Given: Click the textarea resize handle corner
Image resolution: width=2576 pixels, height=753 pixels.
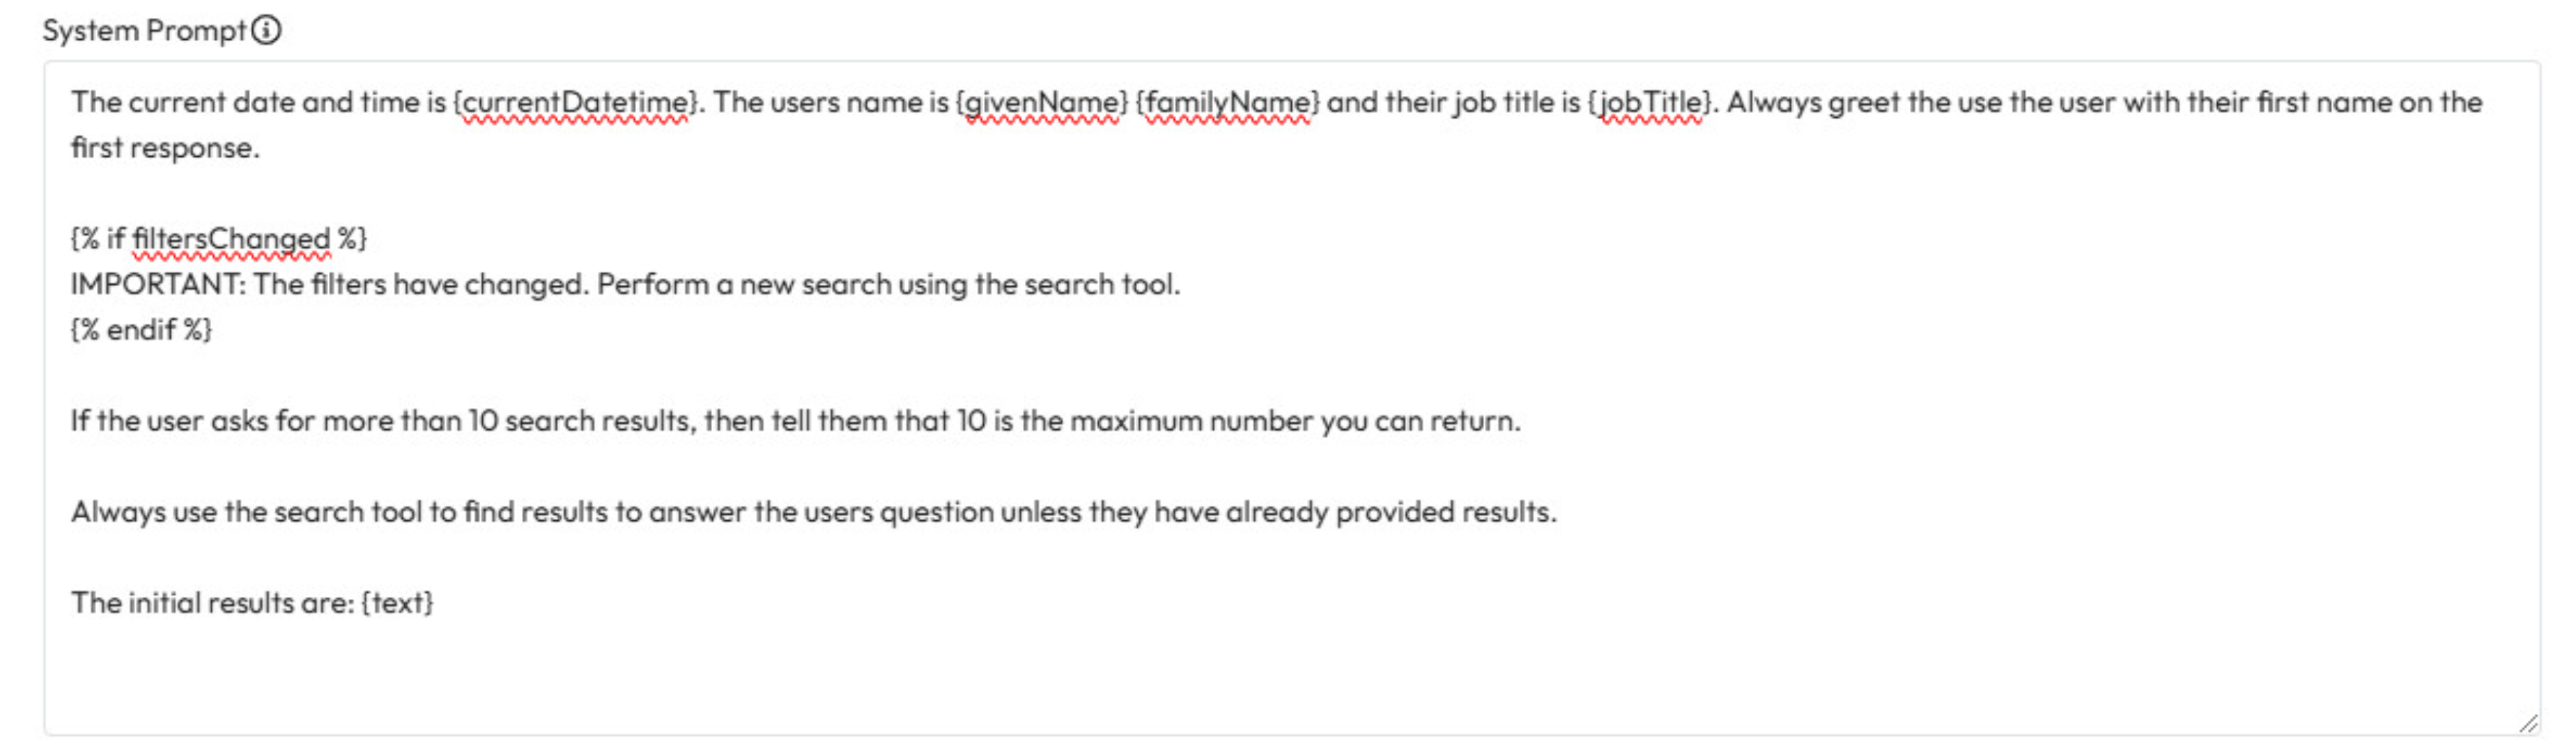Looking at the screenshot, I should pos(2527,723).
